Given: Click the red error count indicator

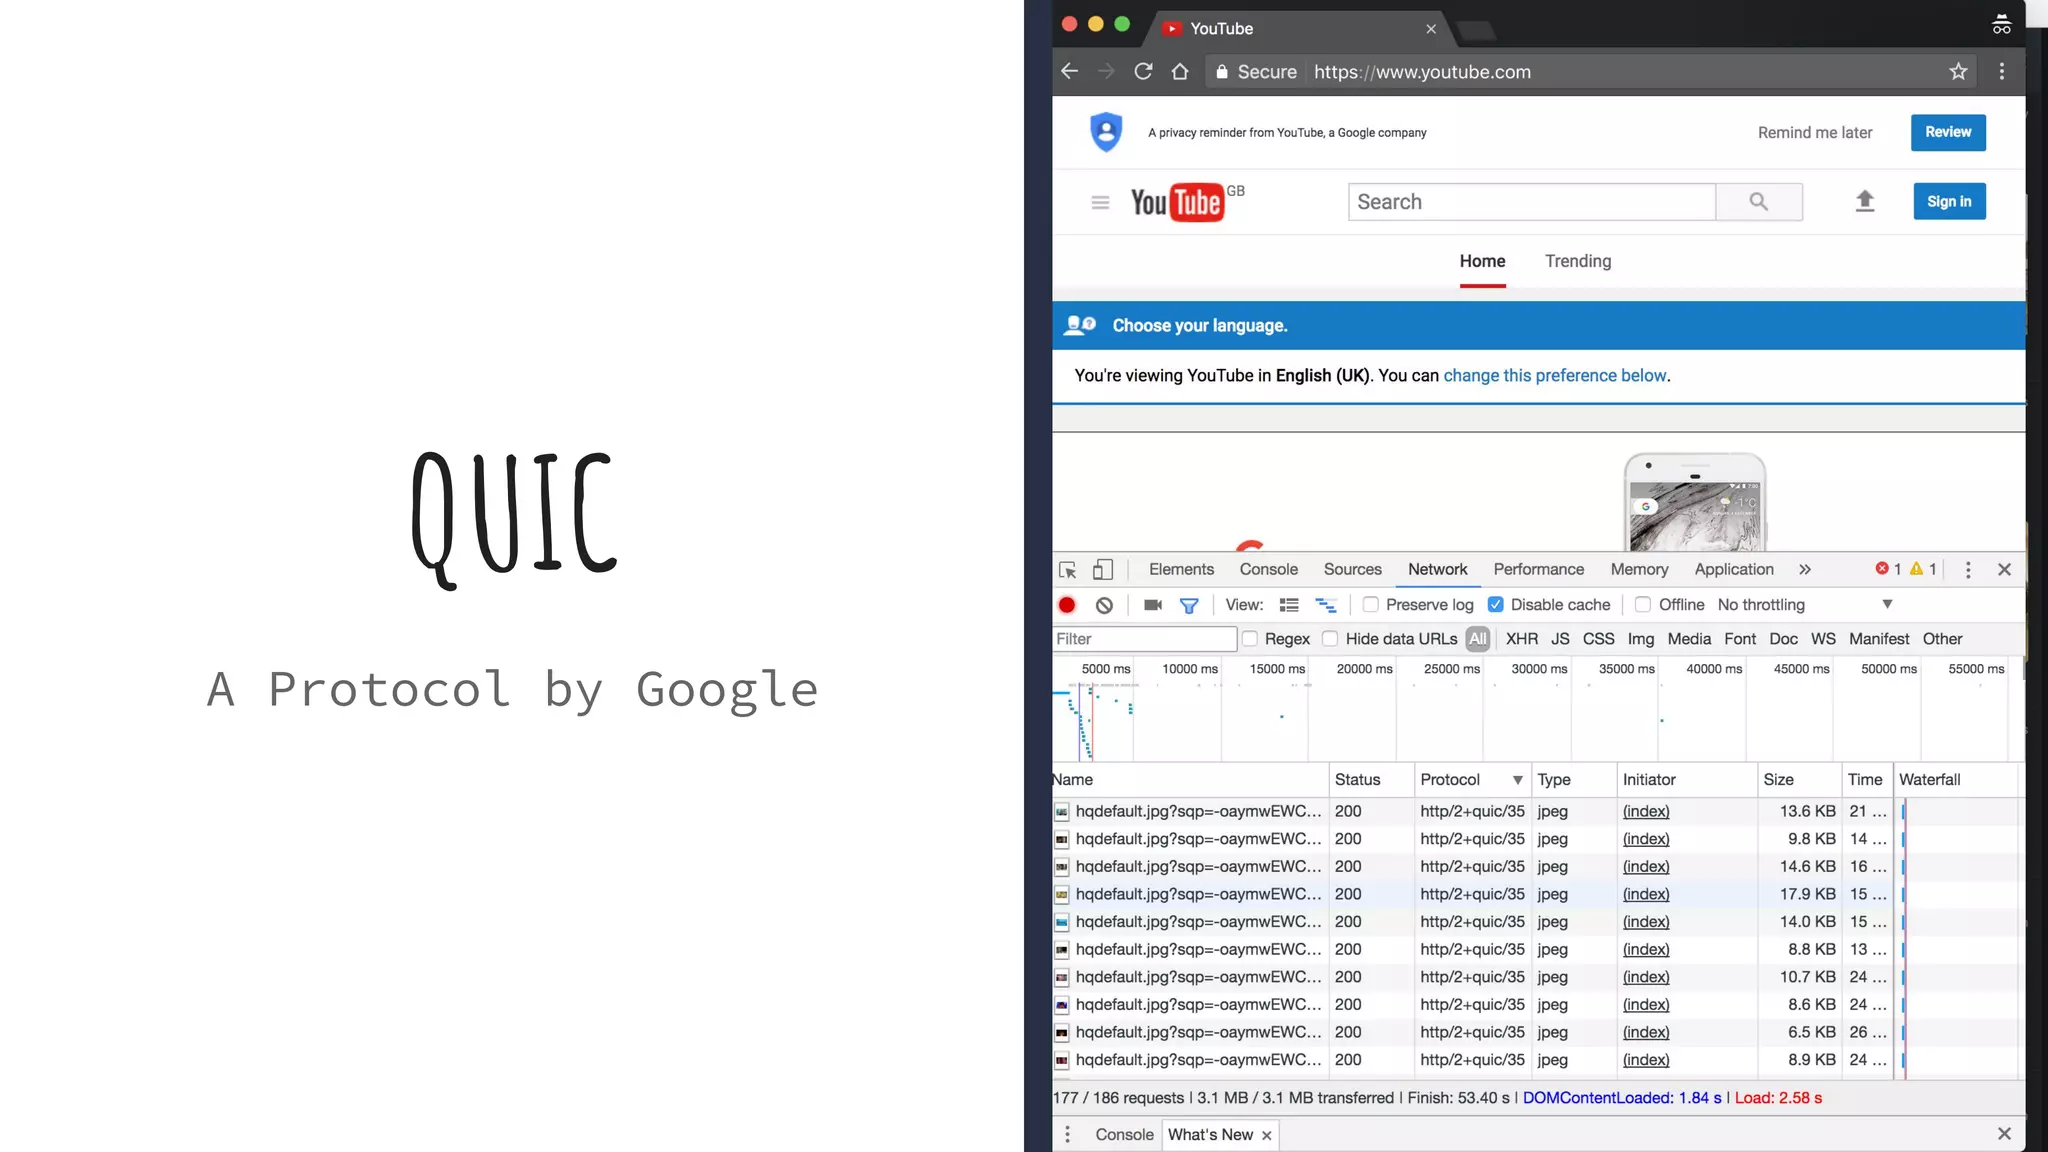Looking at the screenshot, I should [1888, 569].
